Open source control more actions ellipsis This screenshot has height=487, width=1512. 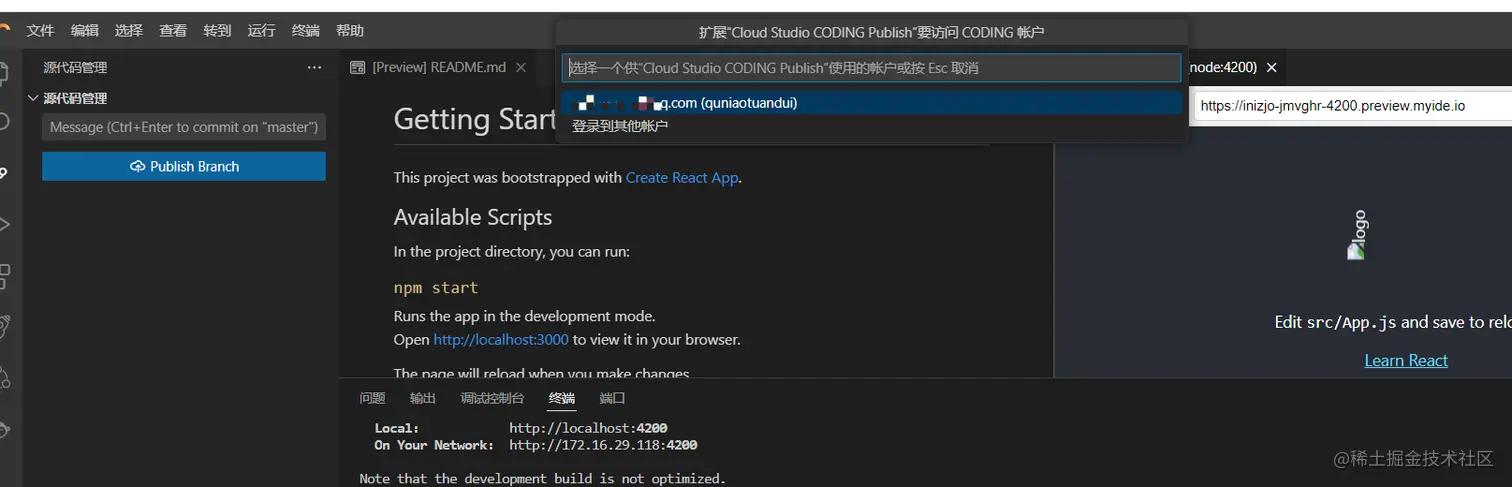tap(314, 67)
